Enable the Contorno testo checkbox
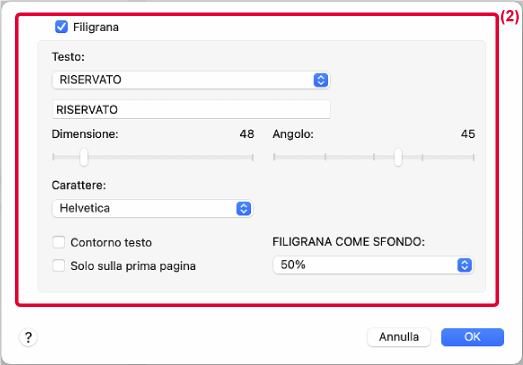 59,242
